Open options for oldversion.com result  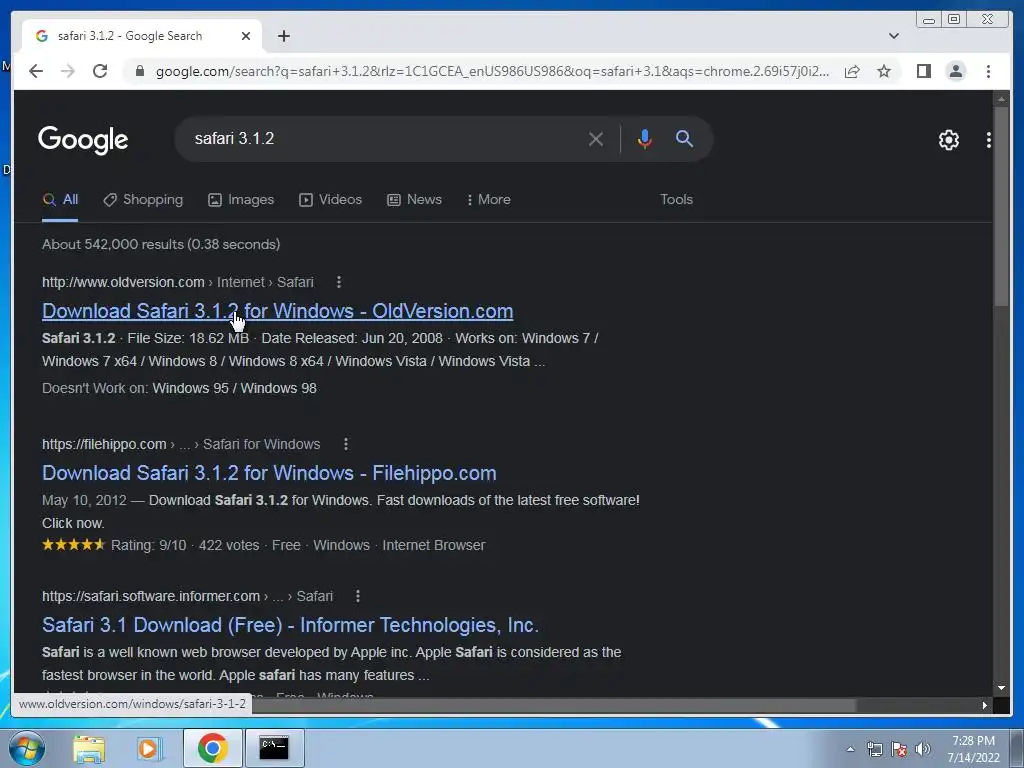[338, 282]
